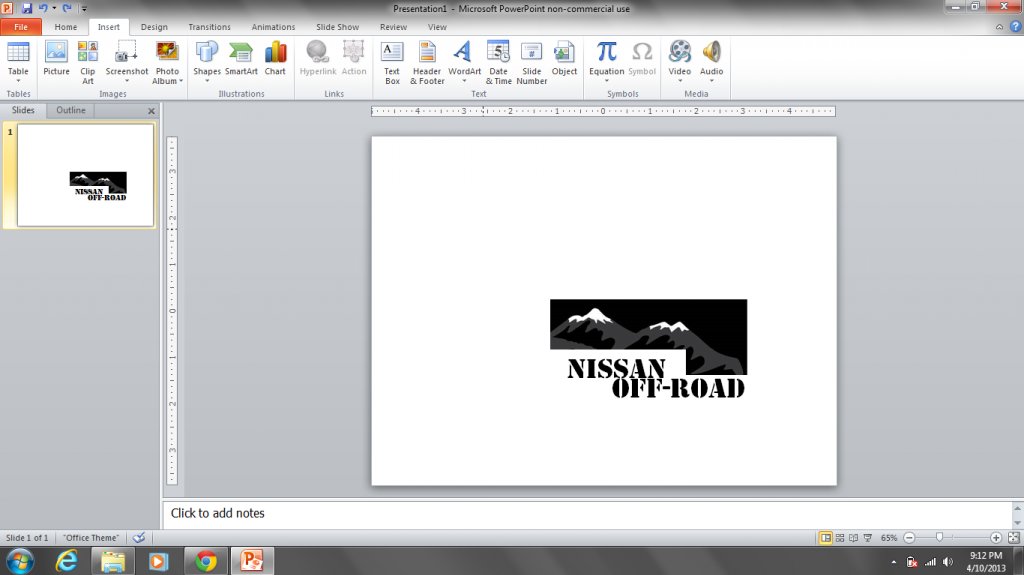Open the Slide Show tab
1024x575 pixels.
(337, 27)
